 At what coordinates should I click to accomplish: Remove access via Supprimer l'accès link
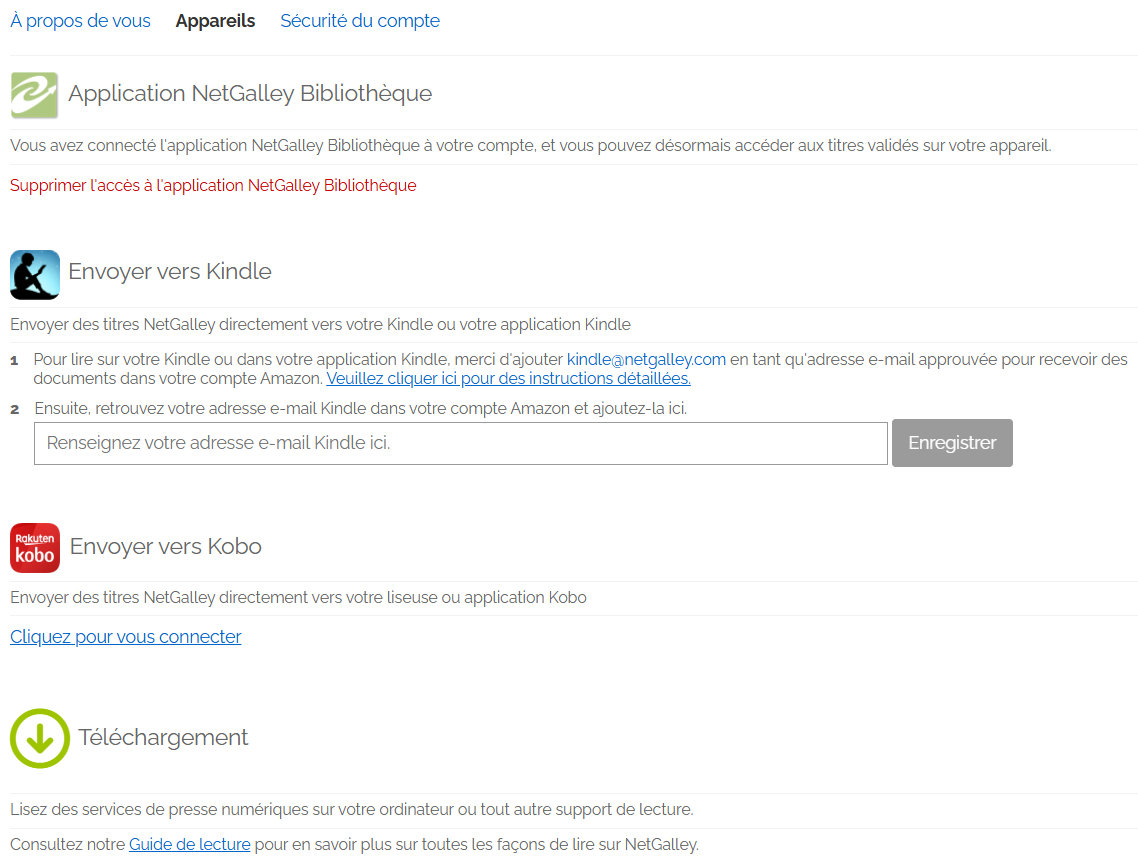[x=213, y=186]
